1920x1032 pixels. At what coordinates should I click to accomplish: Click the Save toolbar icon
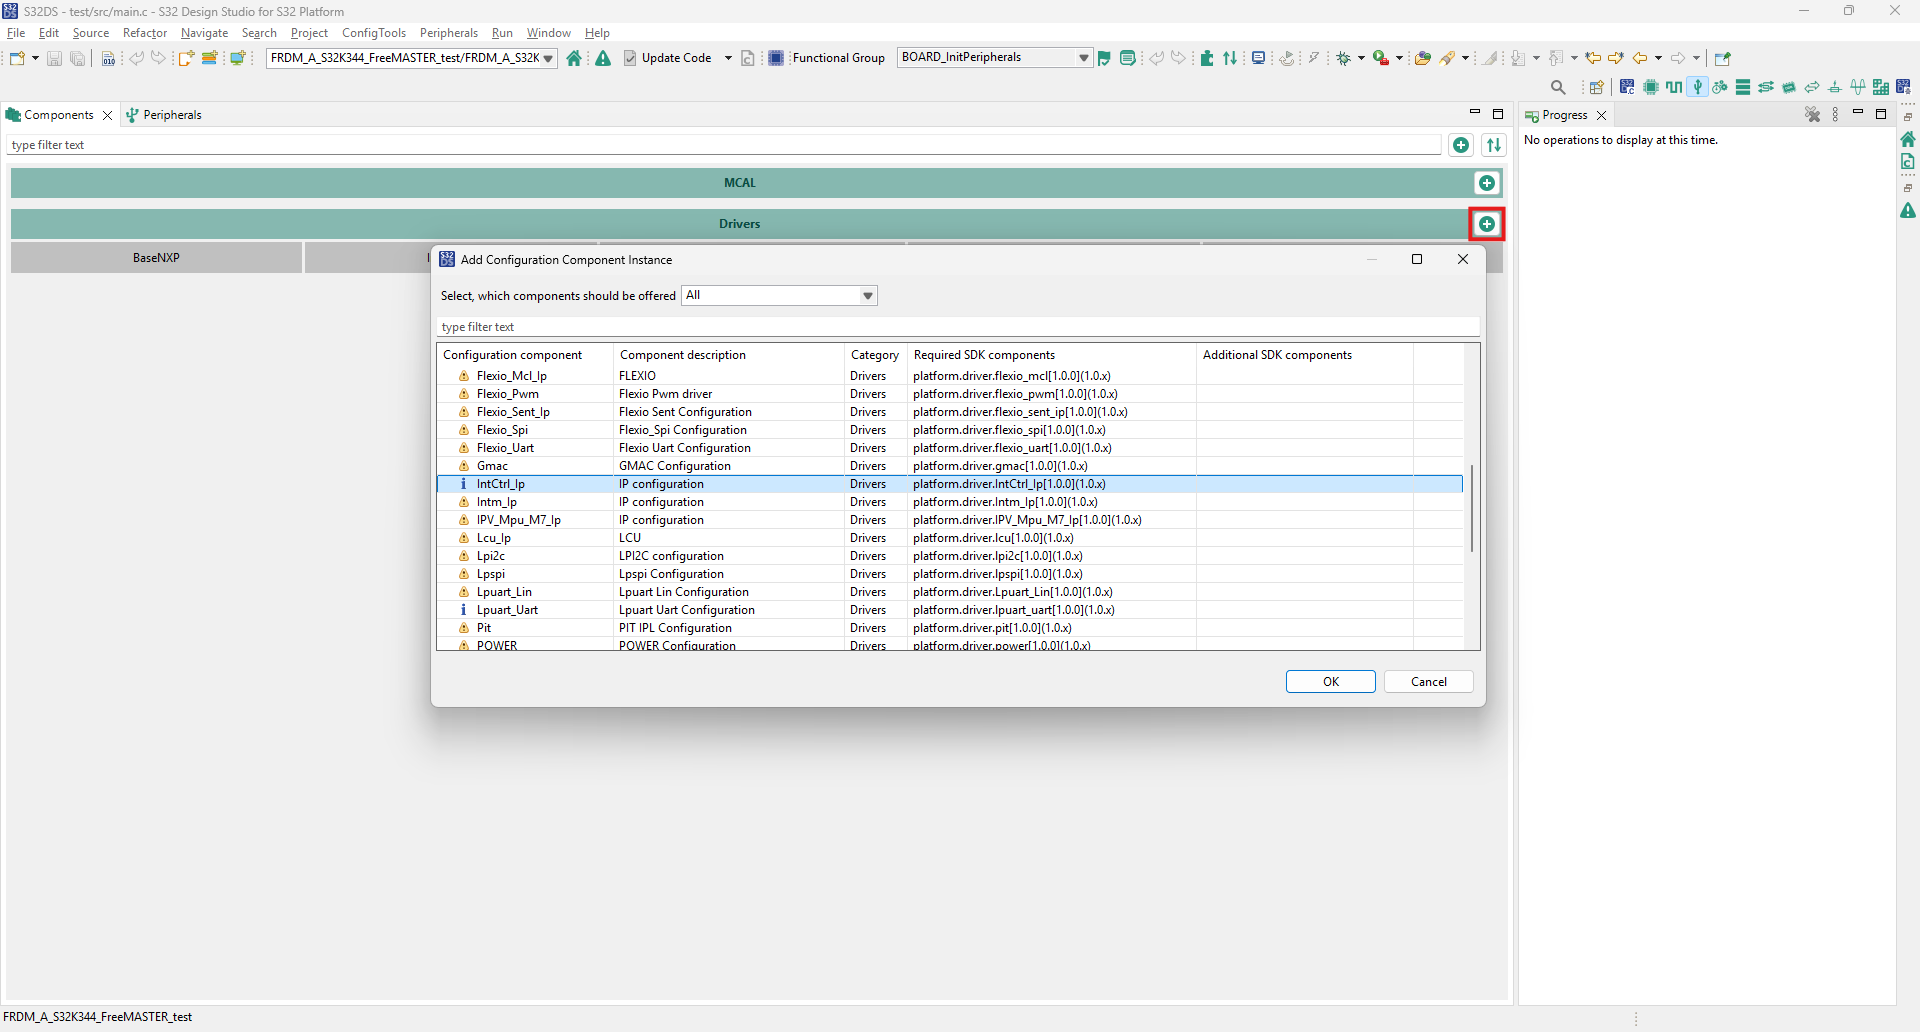(54, 58)
